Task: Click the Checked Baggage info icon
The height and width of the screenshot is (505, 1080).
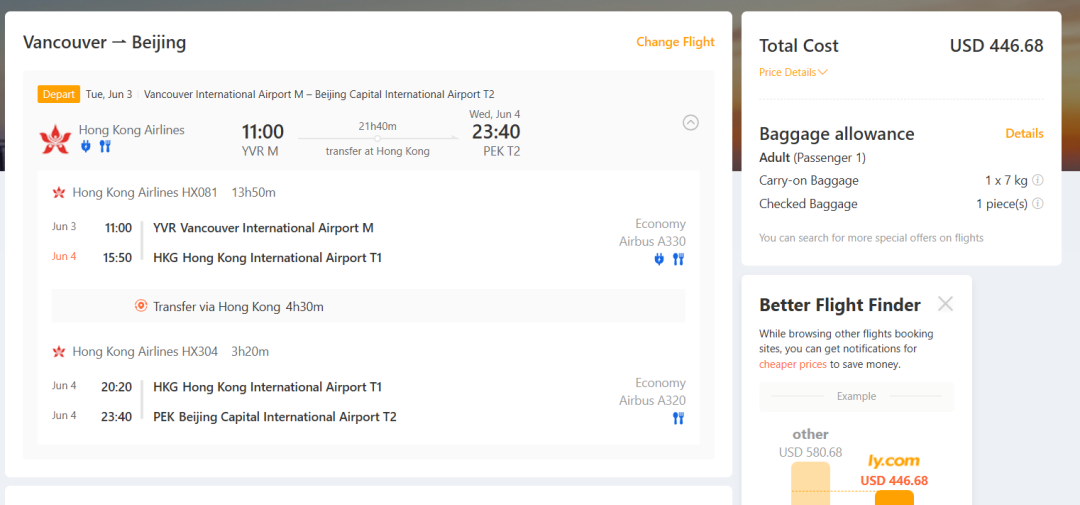Action: click(1037, 204)
